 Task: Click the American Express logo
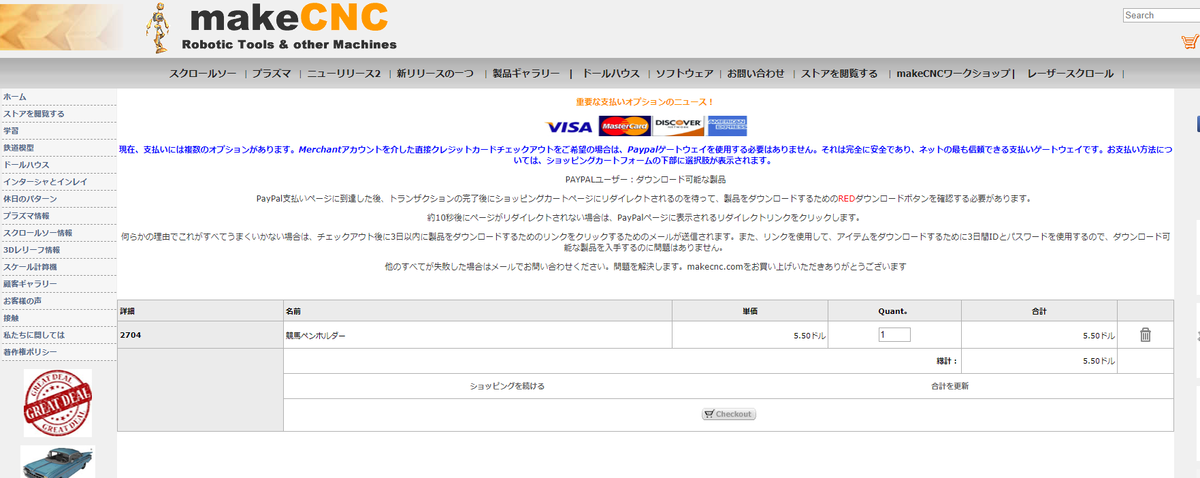pyautogui.click(x=727, y=126)
